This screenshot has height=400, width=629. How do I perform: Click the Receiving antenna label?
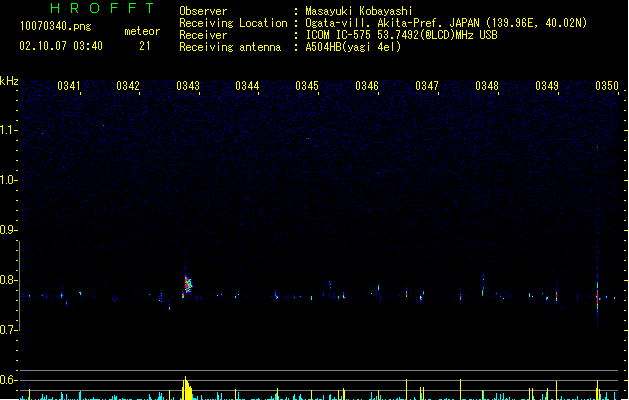pyautogui.click(x=230, y=47)
